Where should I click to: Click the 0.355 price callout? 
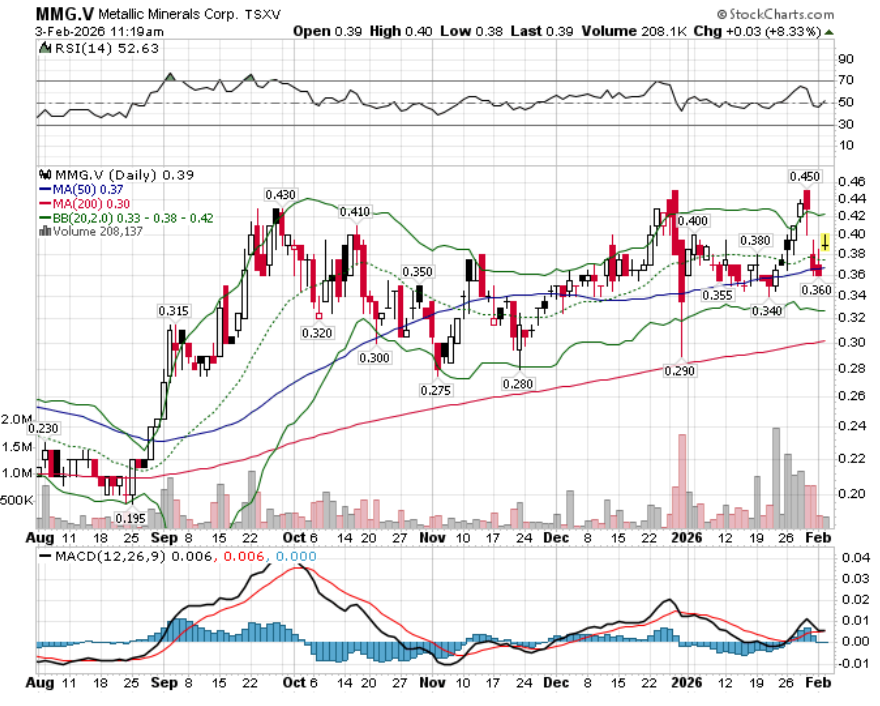[x=717, y=295]
